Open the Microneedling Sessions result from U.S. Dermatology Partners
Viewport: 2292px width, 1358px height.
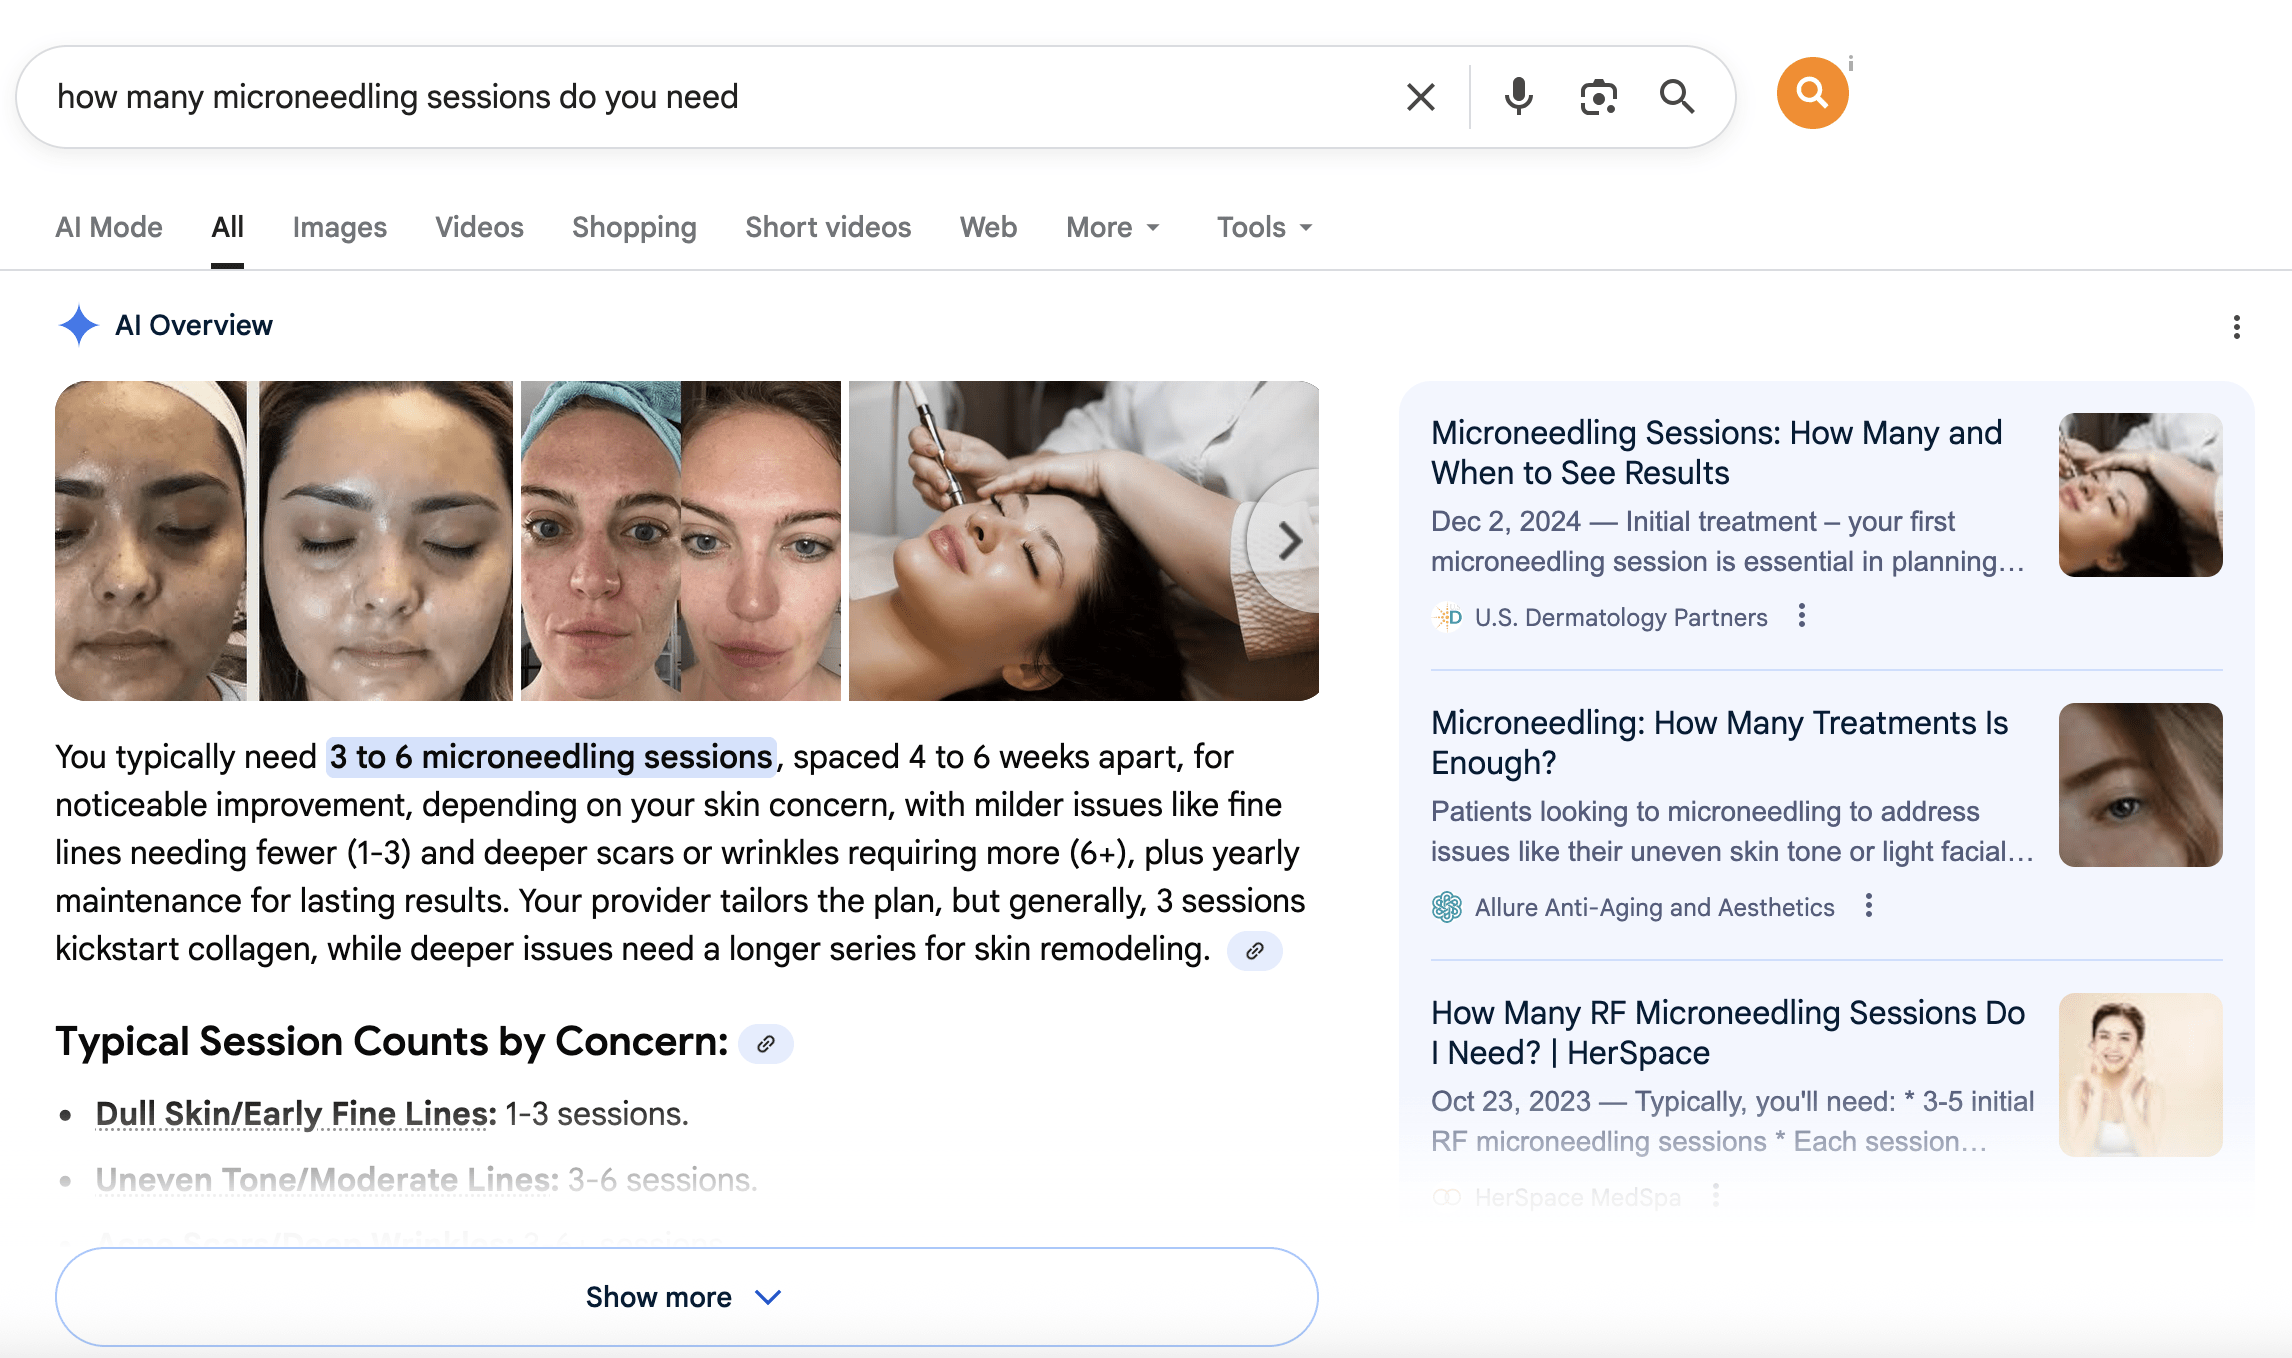1716,452
